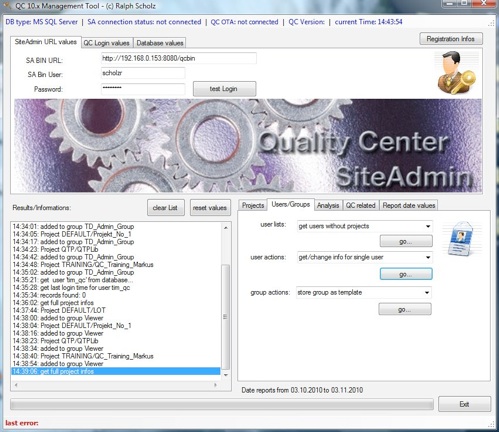The image size is (499, 432).
Task: Click the ID badge icon
Action: point(461,239)
